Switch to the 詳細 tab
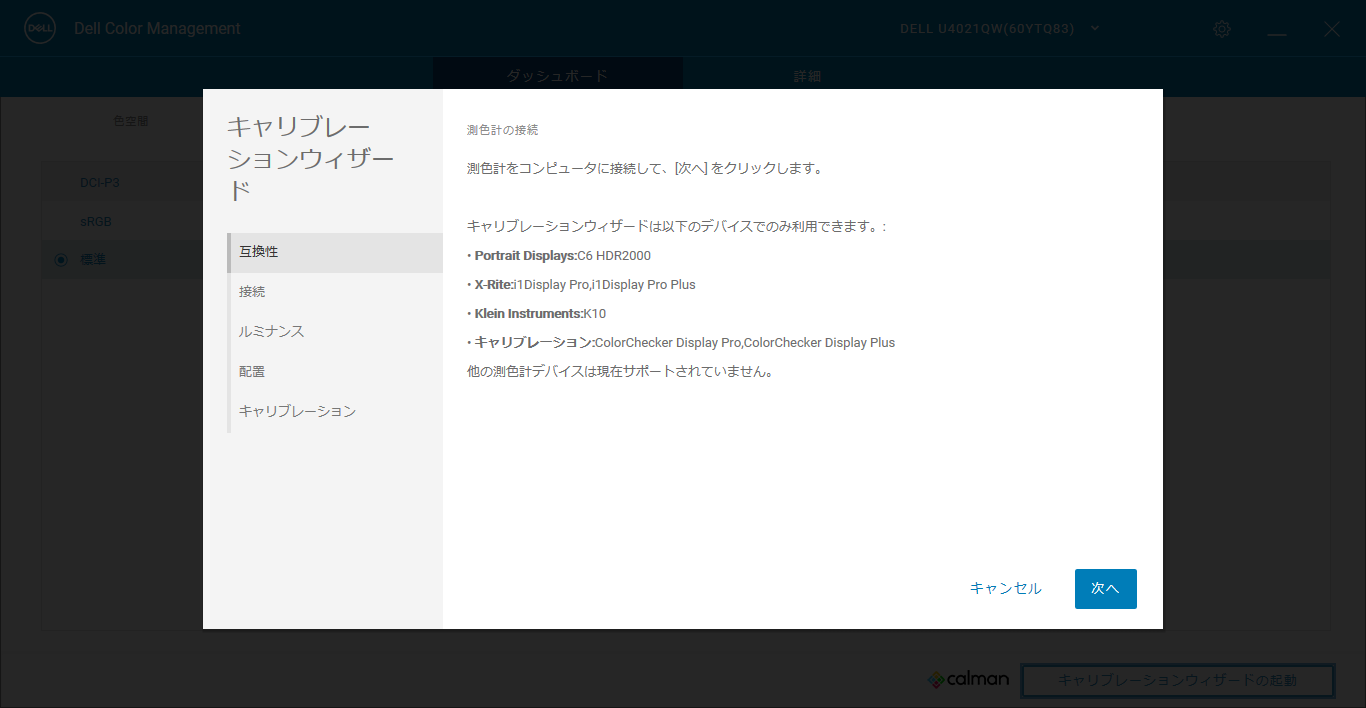The height and width of the screenshot is (708, 1366). [808, 75]
